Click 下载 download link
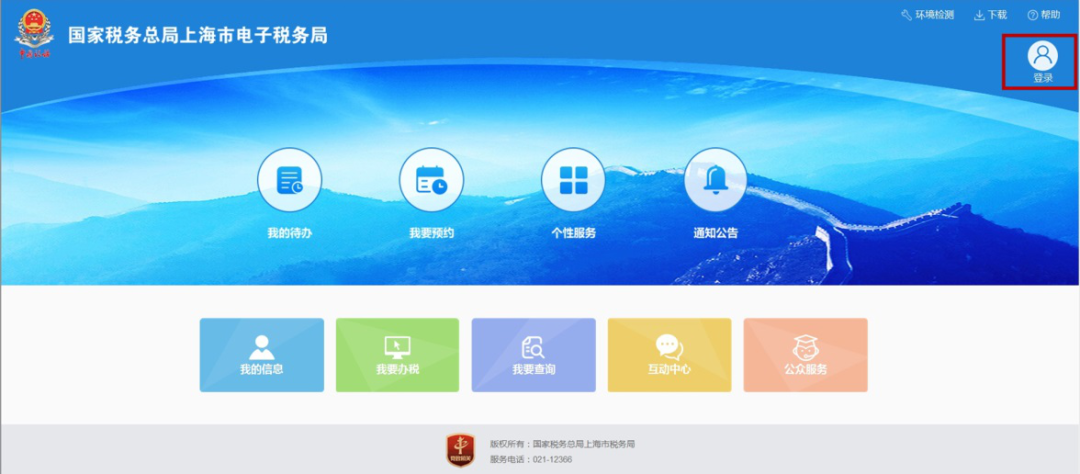Image resolution: width=1080 pixels, height=474 pixels. [x=990, y=15]
